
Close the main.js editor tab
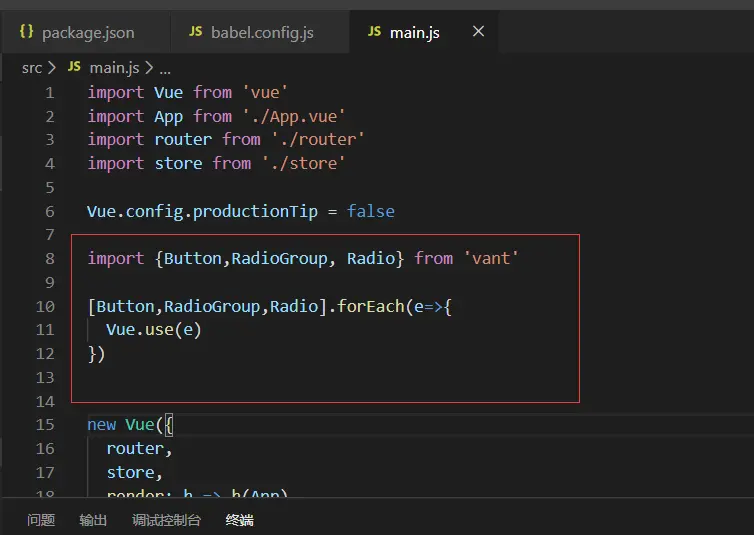coord(478,32)
